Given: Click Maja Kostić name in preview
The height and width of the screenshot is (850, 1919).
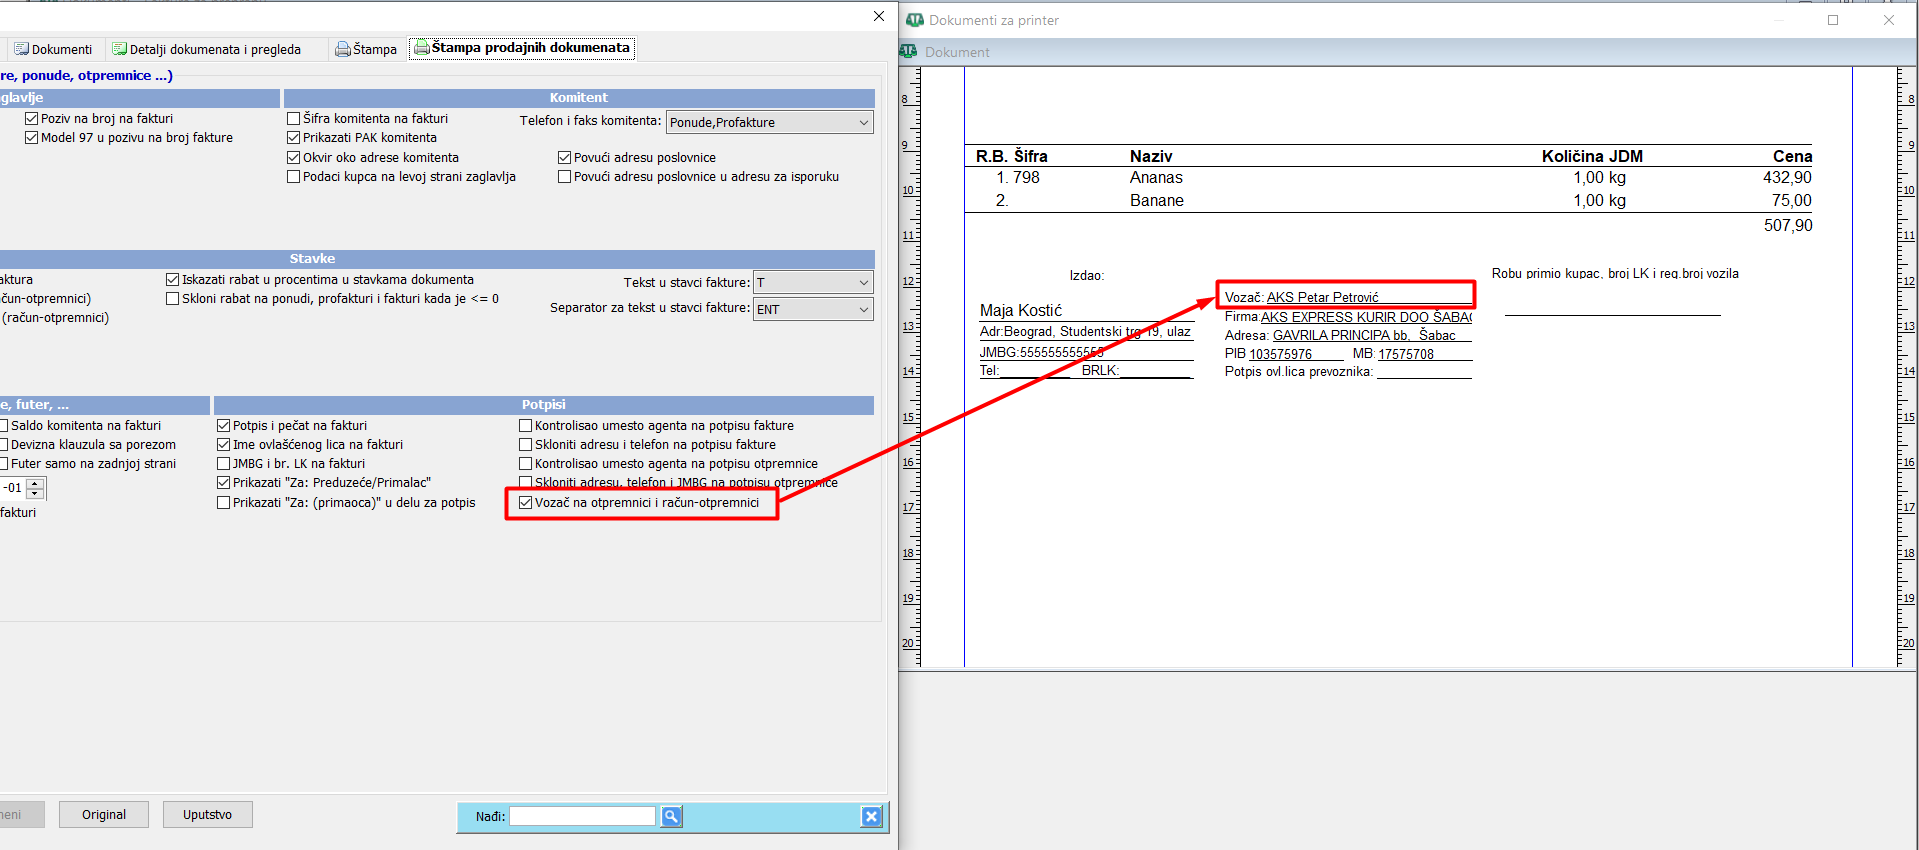Looking at the screenshot, I should 1021,311.
